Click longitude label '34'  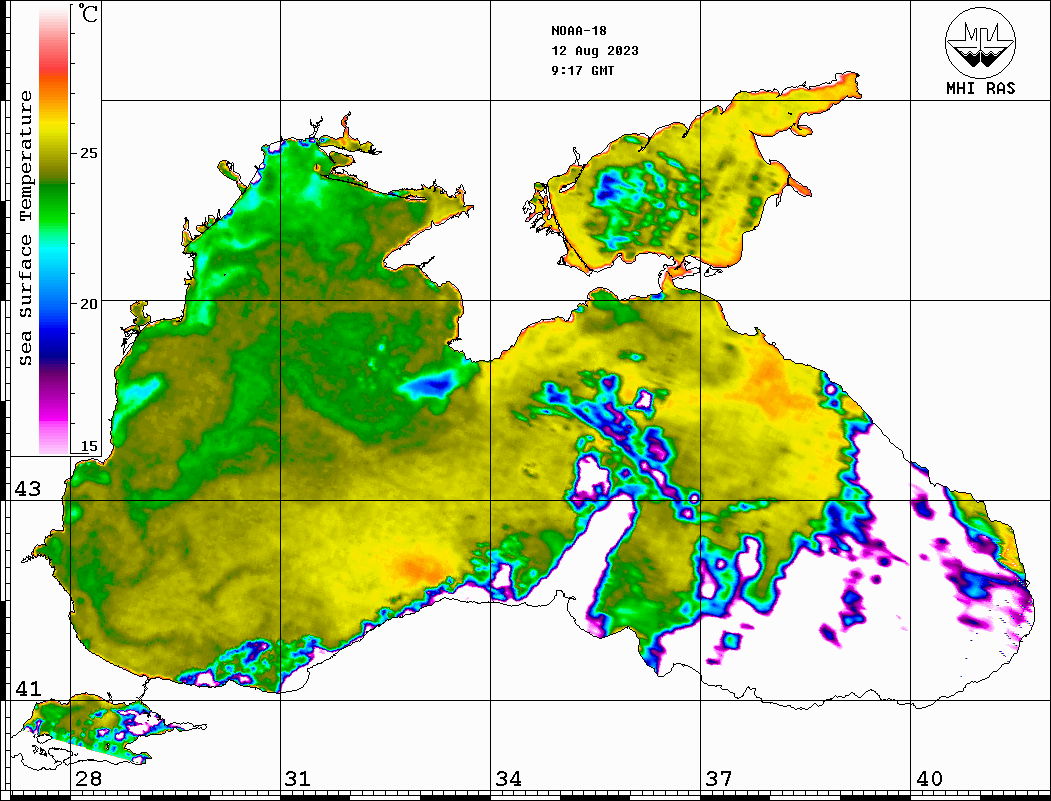point(508,778)
